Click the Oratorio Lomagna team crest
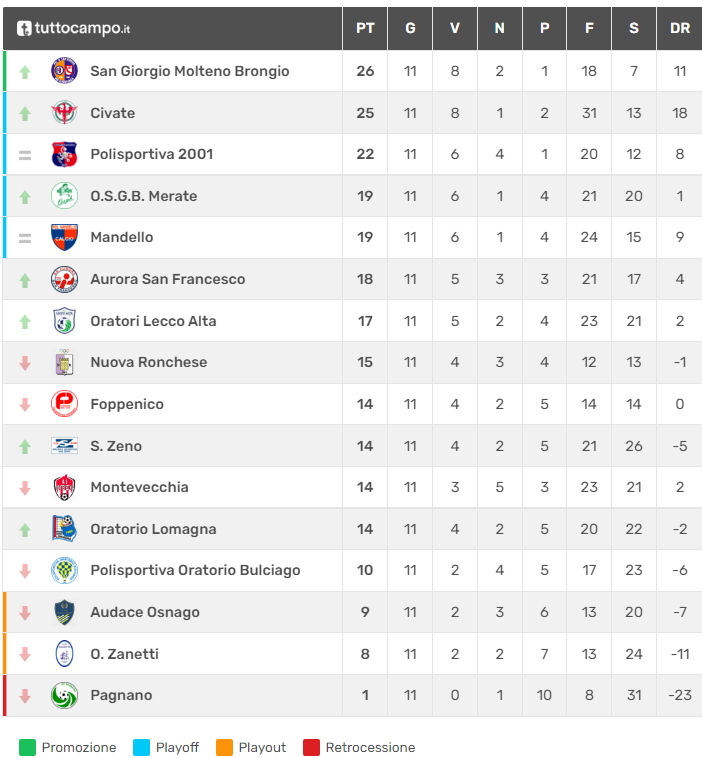Screen dimensions: 702x758 64,529
